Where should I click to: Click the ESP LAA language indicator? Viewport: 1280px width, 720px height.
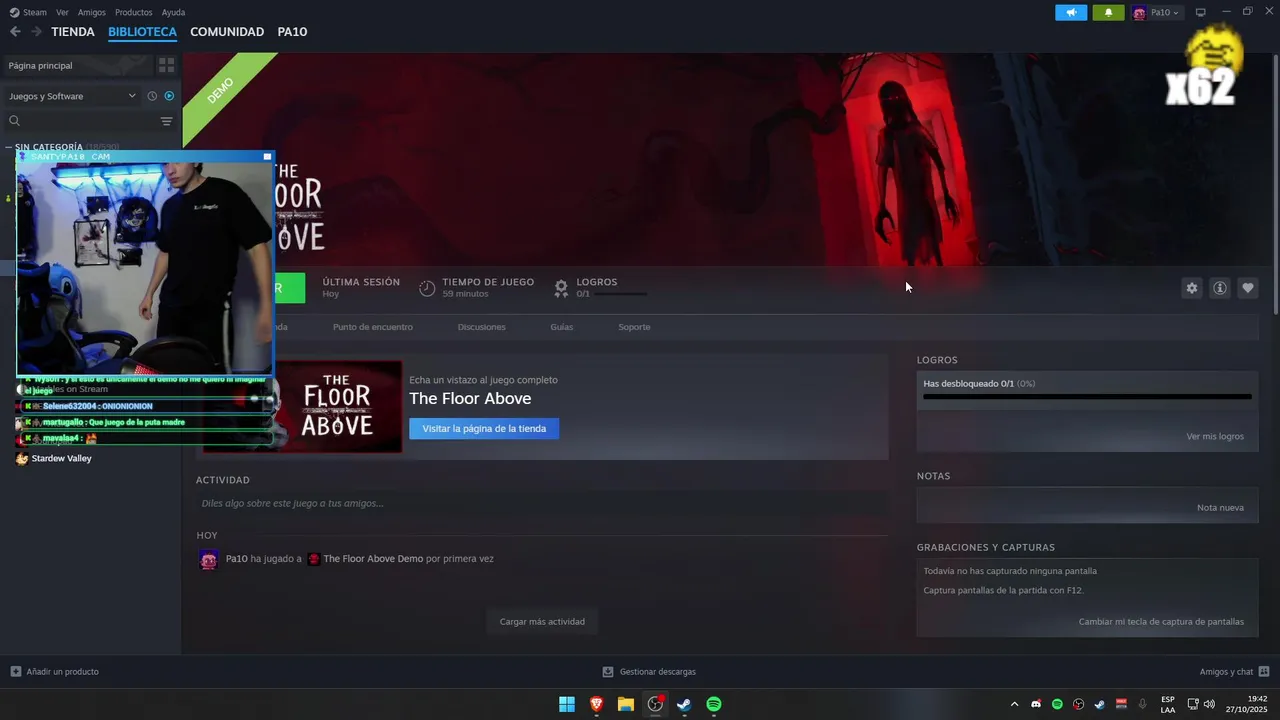1168,704
